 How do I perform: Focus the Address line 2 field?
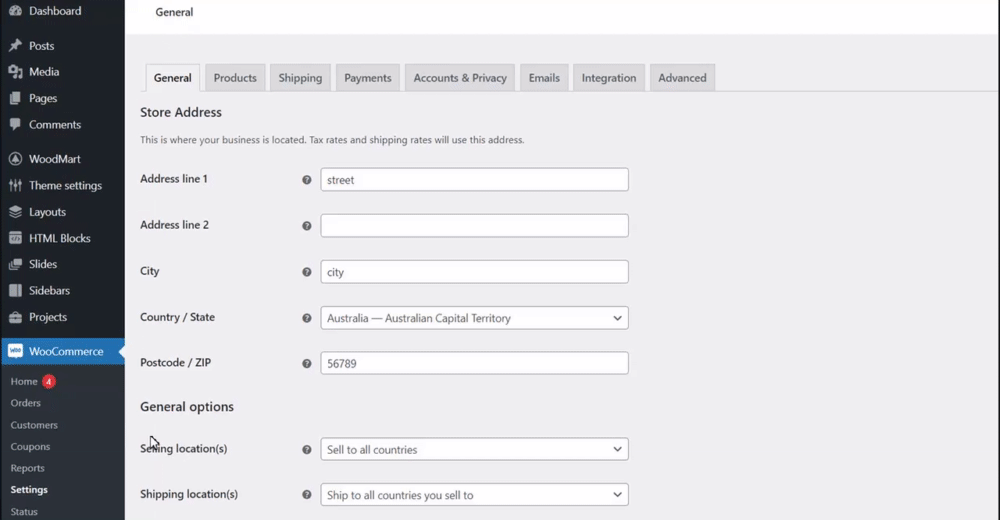pyautogui.click(x=474, y=226)
